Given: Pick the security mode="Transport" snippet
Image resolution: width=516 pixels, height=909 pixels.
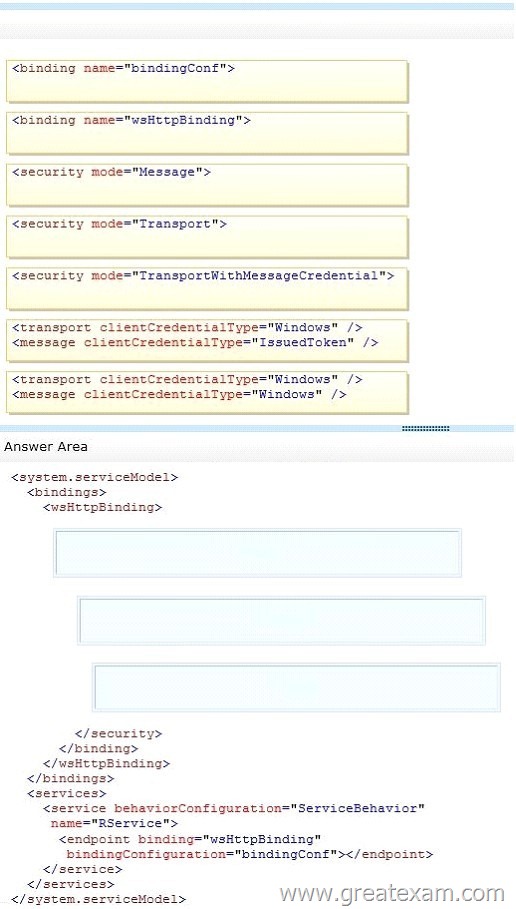Looking at the screenshot, I should click(x=207, y=237).
